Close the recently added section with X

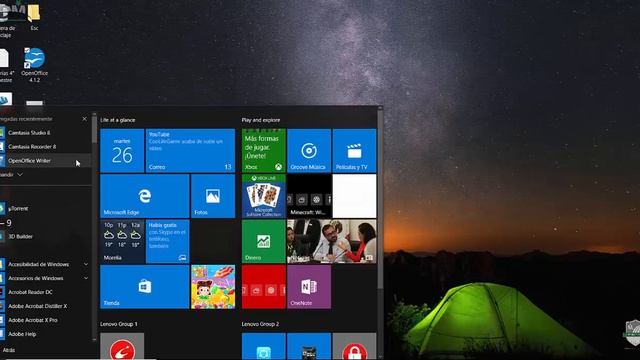pyautogui.click(x=84, y=119)
